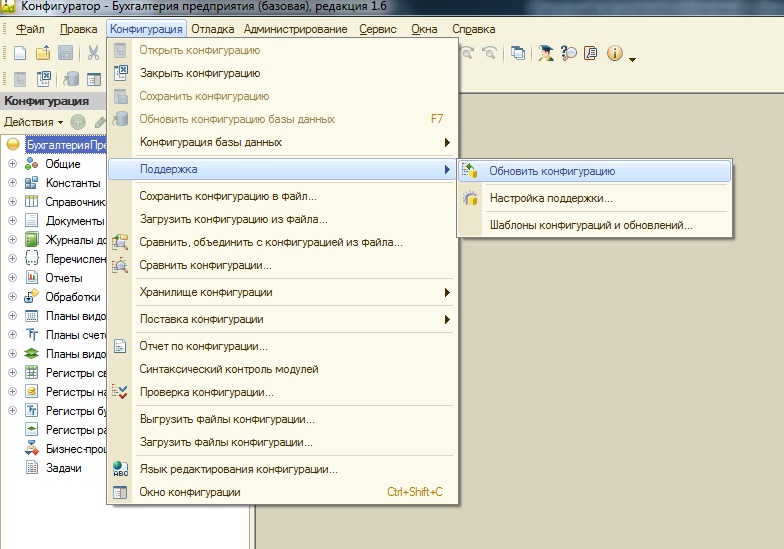This screenshot has width=784, height=549.
Task: Select БухгалтерияПредприятия root tree item
Action: pos(66,145)
